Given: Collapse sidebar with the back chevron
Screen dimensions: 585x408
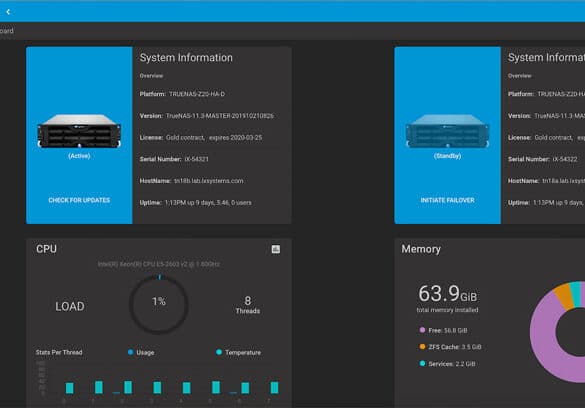Looking at the screenshot, I should point(8,12).
